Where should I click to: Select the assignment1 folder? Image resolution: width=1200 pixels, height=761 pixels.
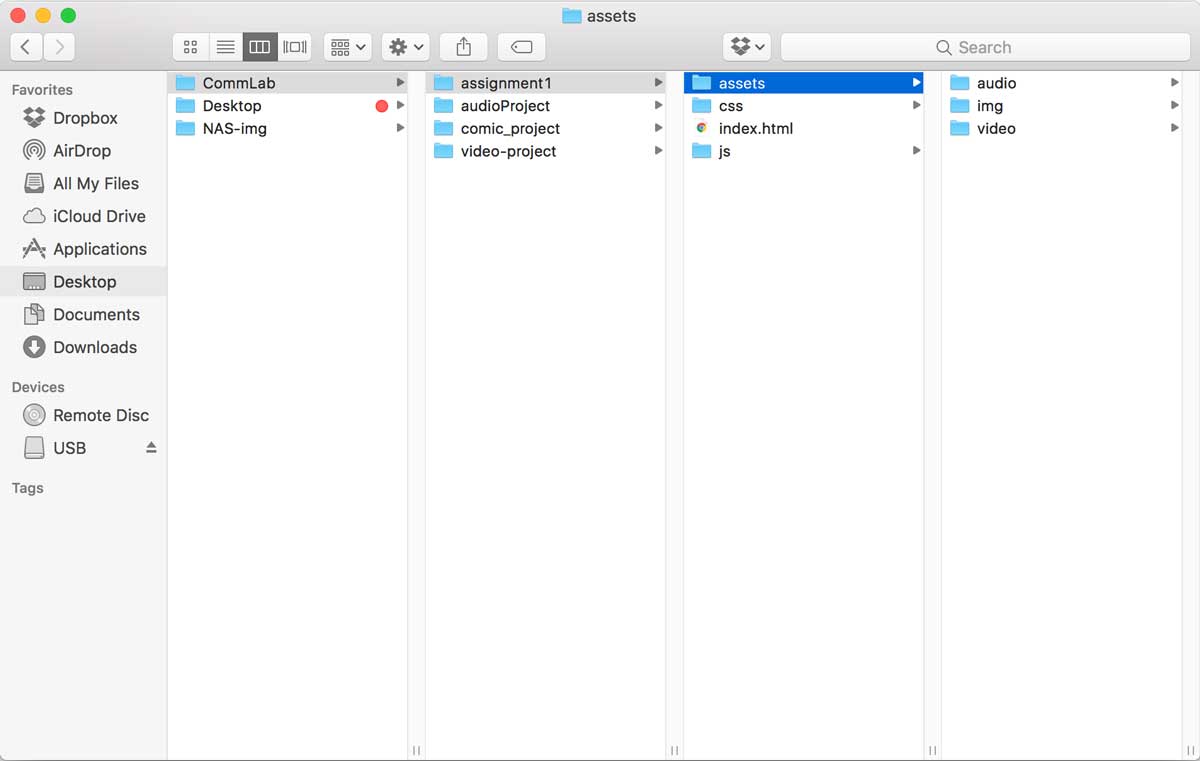point(545,83)
